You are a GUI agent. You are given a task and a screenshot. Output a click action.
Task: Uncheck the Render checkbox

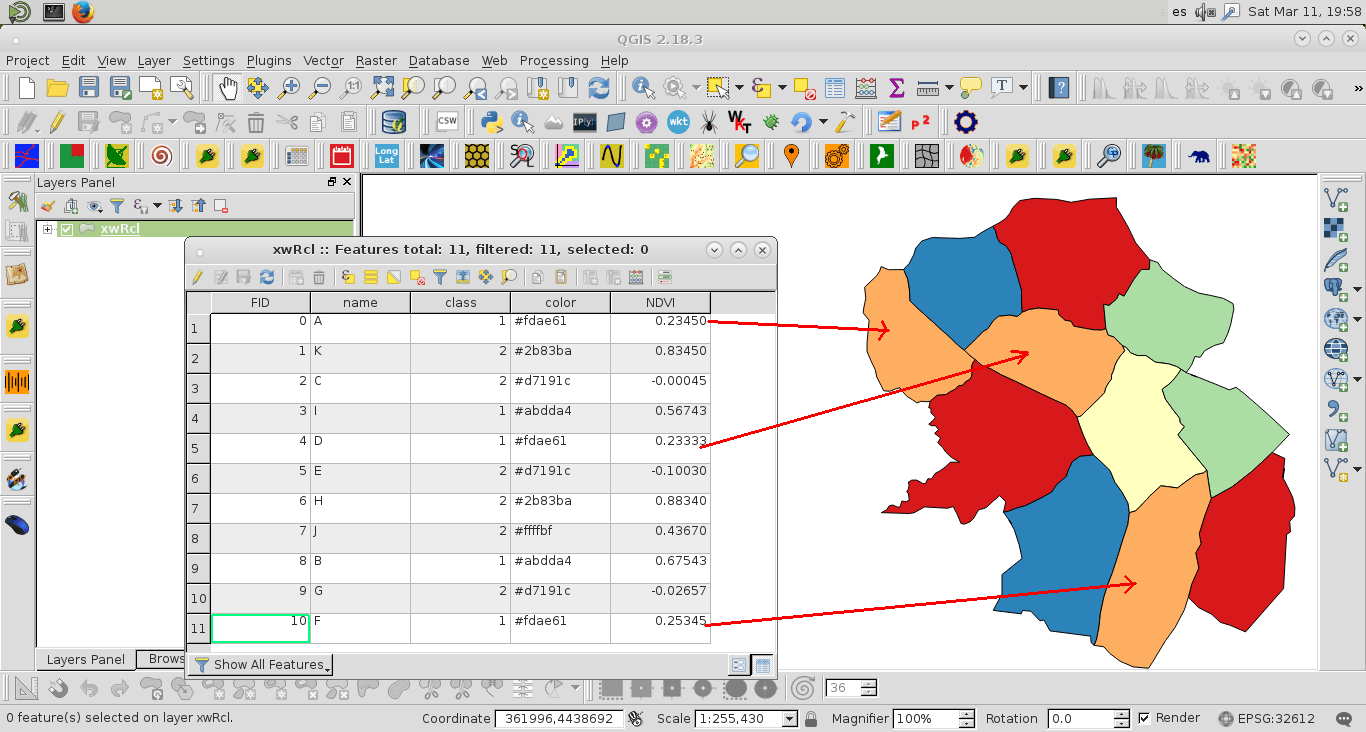1146,718
